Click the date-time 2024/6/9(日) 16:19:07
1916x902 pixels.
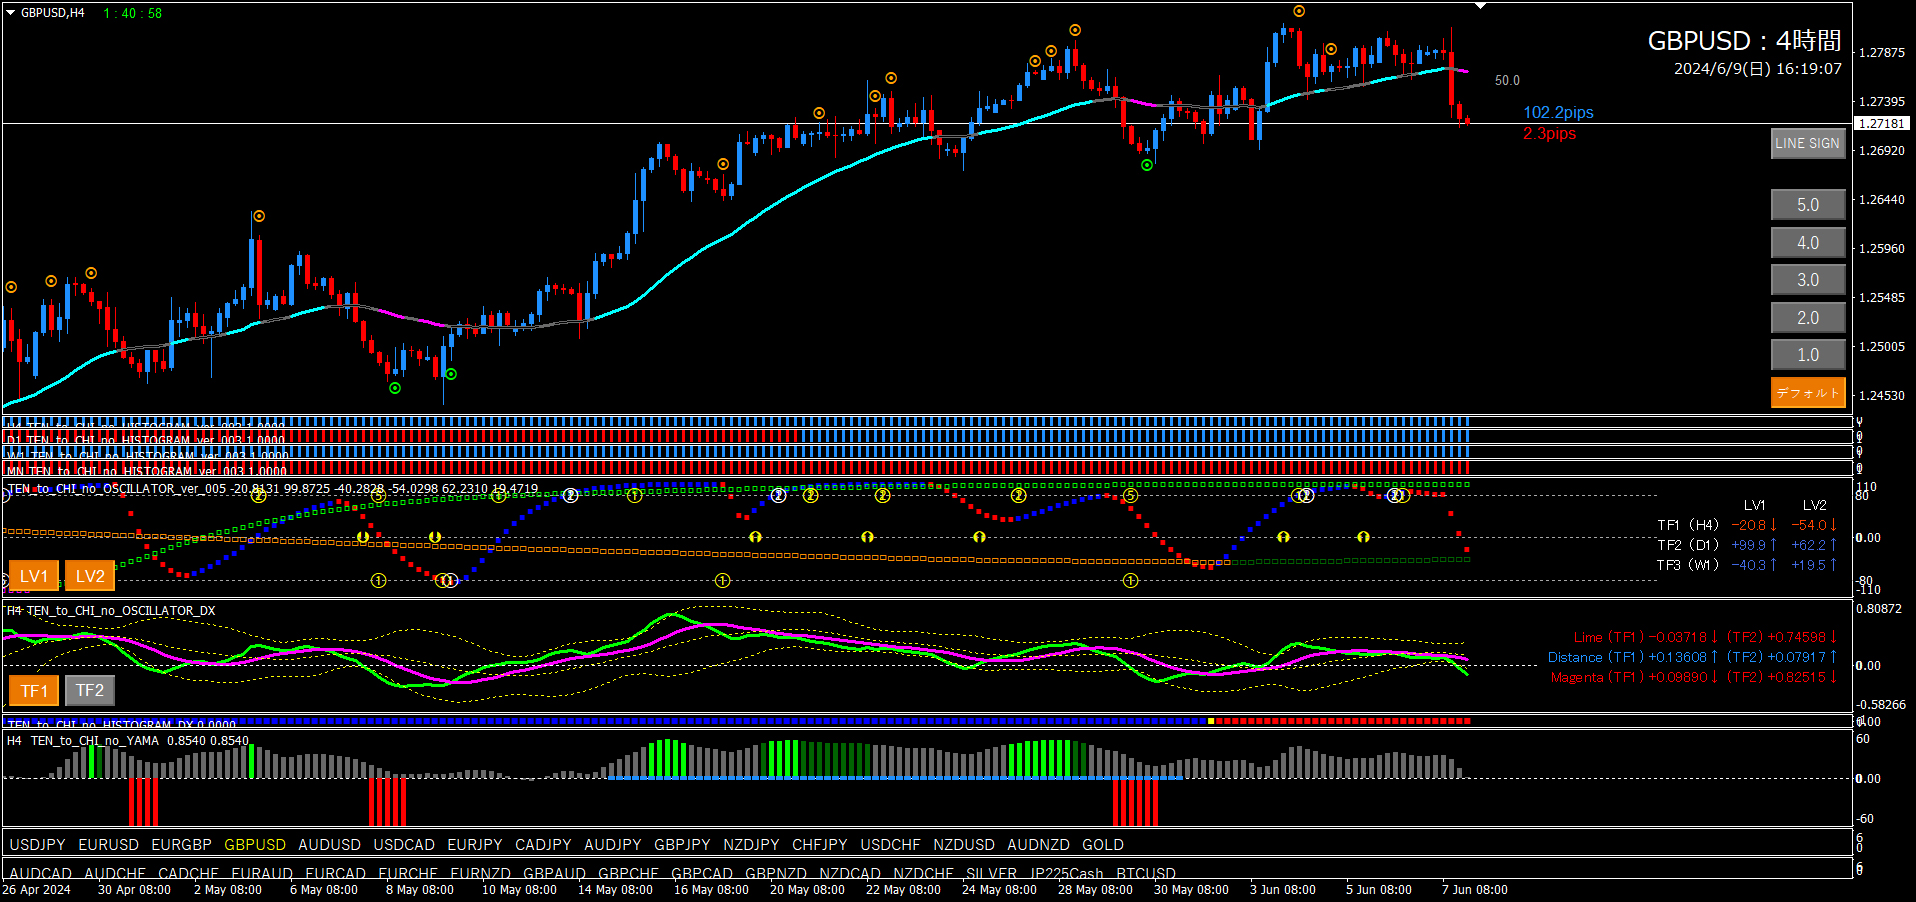pyautogui.click(x=1758, y=69)
